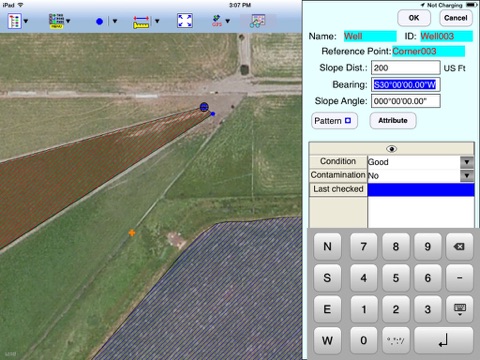
Task: Tap the backspace key on keypad
Action: point(460,247)
